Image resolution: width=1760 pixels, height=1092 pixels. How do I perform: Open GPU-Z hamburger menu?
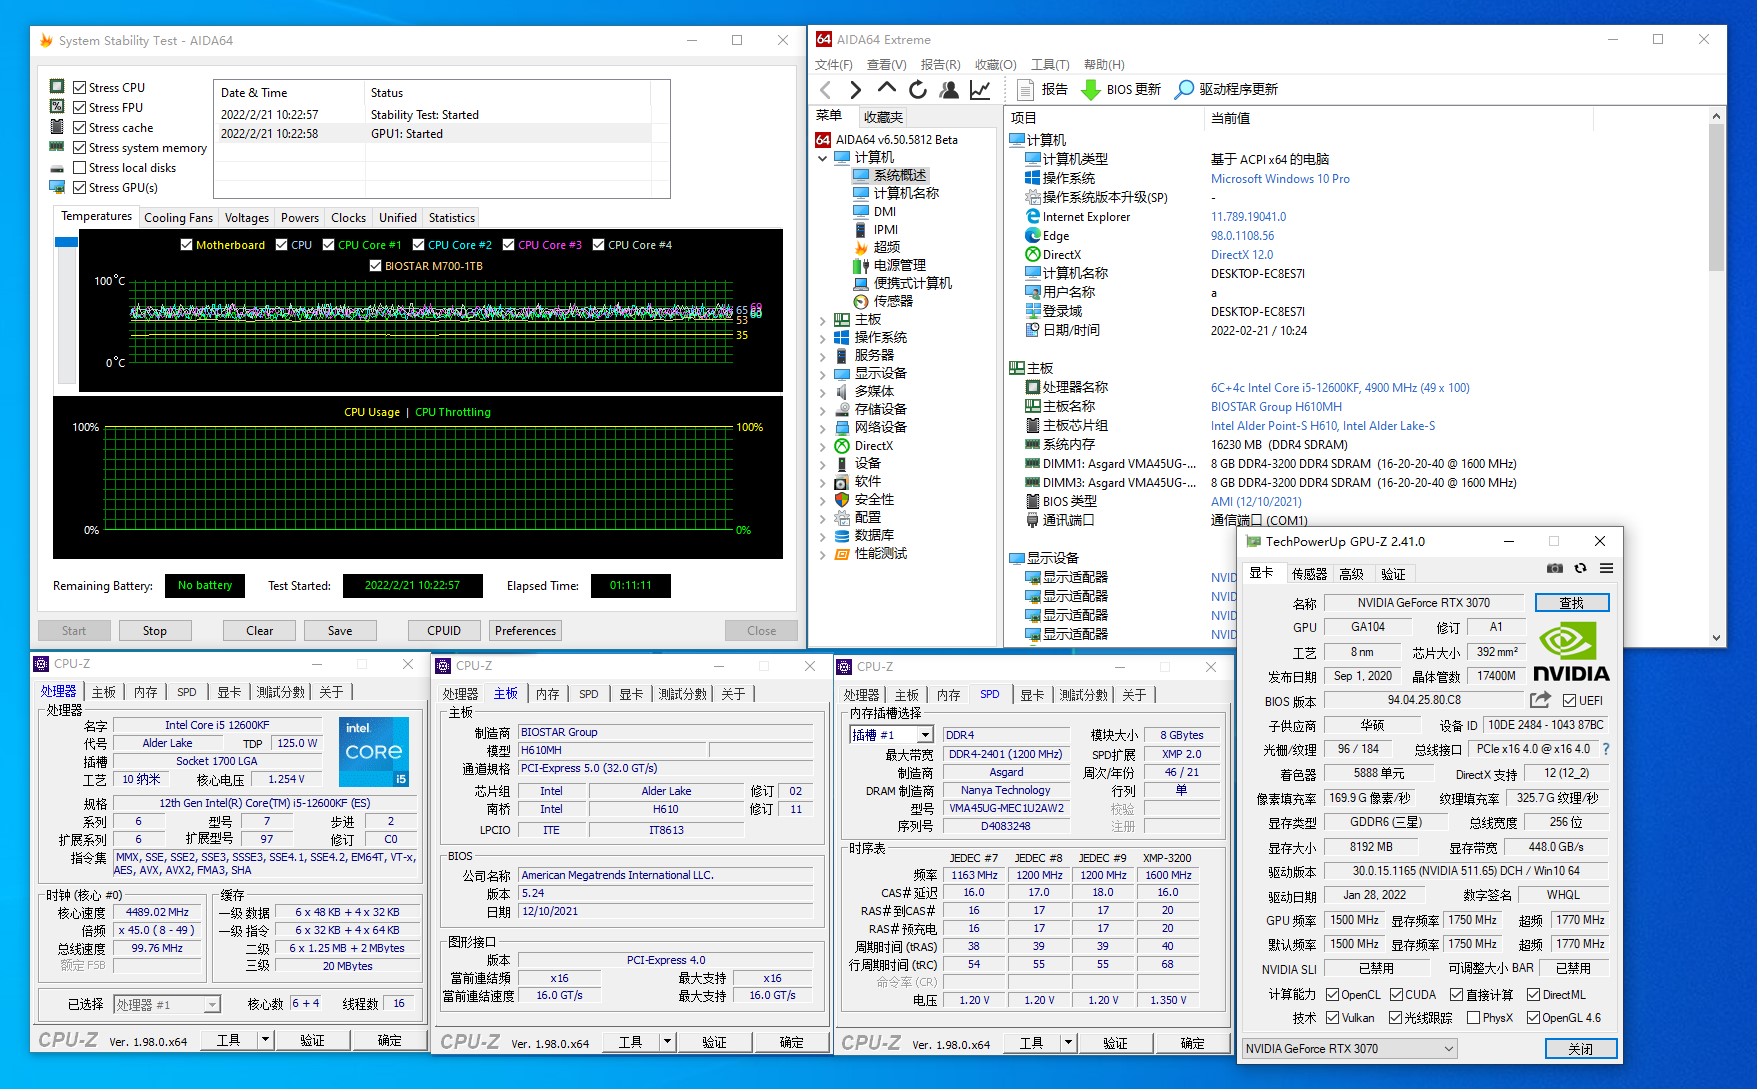pyautogui.click(x=1606, y=568)
